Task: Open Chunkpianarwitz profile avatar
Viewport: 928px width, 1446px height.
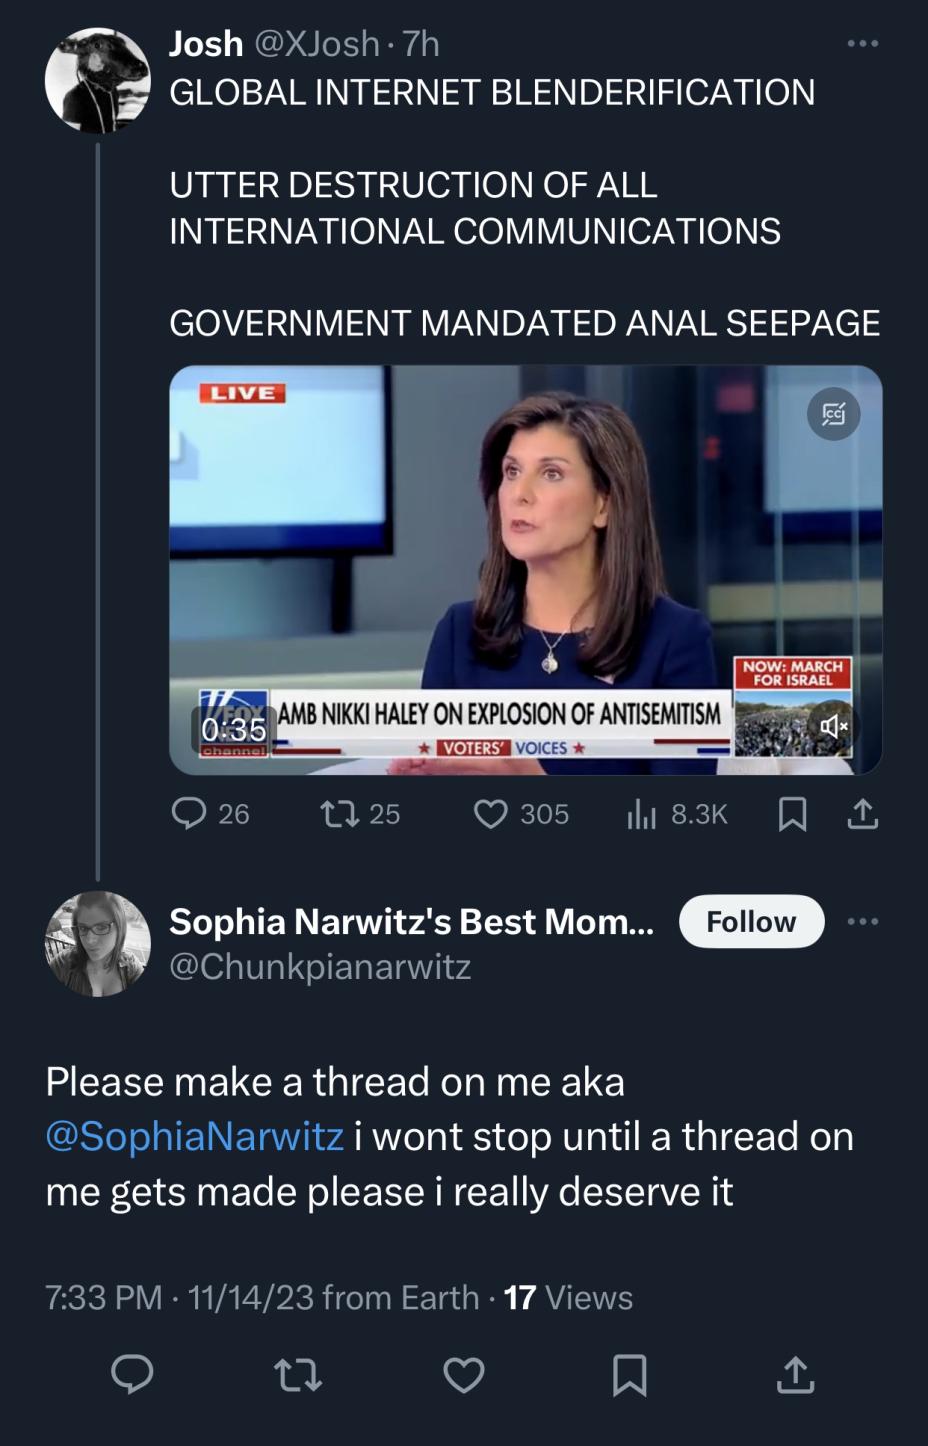Action: pos(97,943)
